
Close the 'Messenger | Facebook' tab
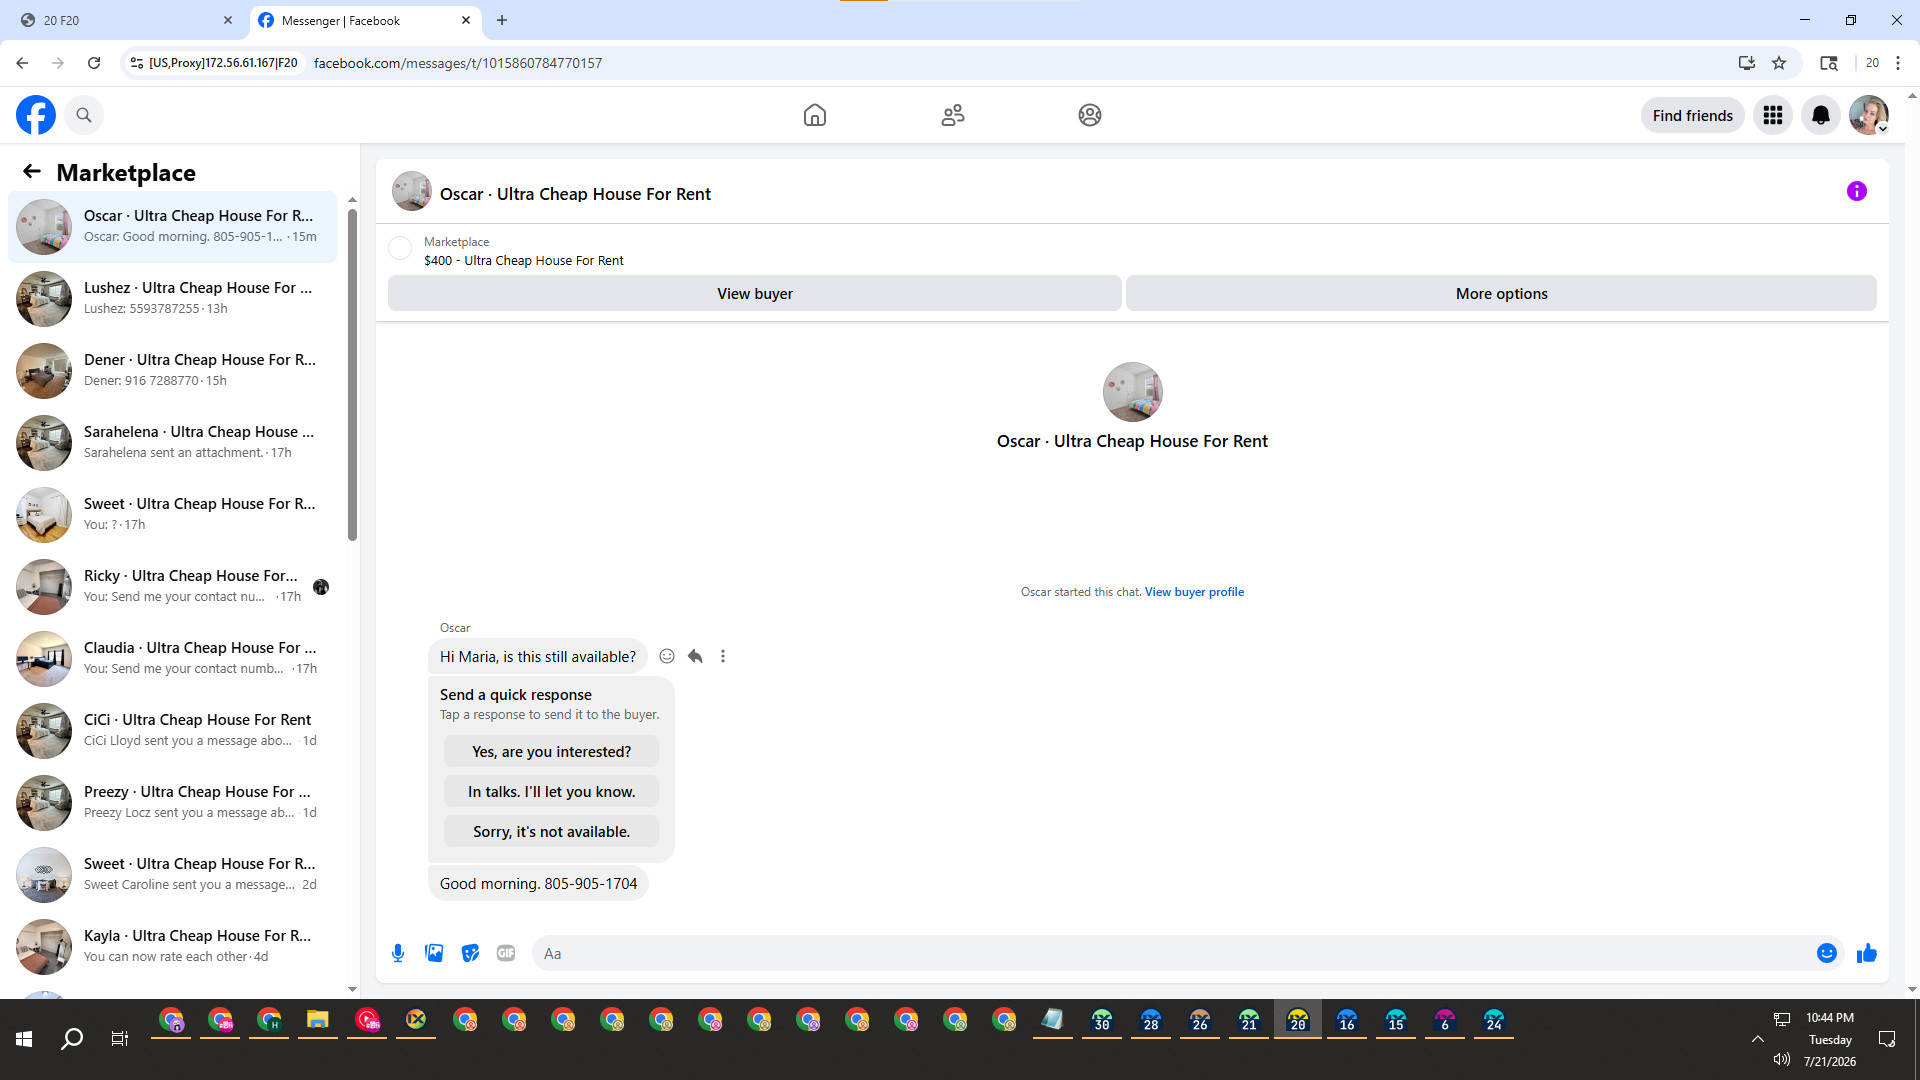tap(466, 20)
